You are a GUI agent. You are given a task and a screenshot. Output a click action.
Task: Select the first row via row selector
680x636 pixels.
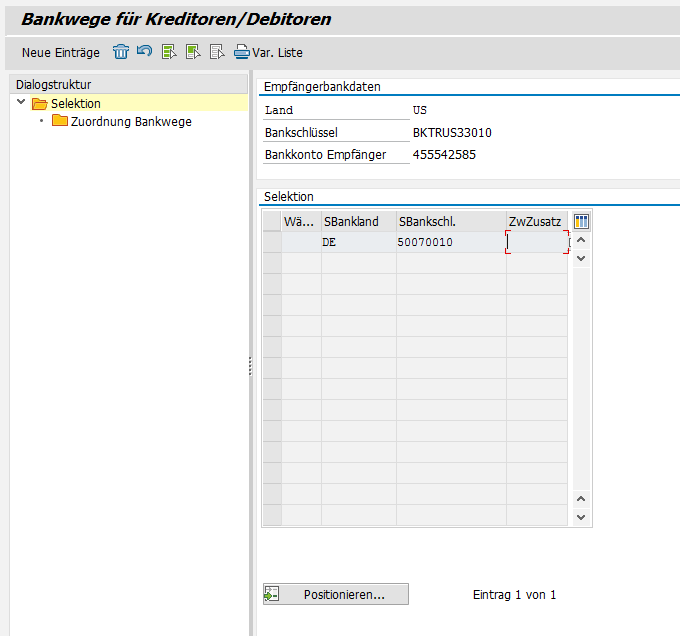[271, 242]
